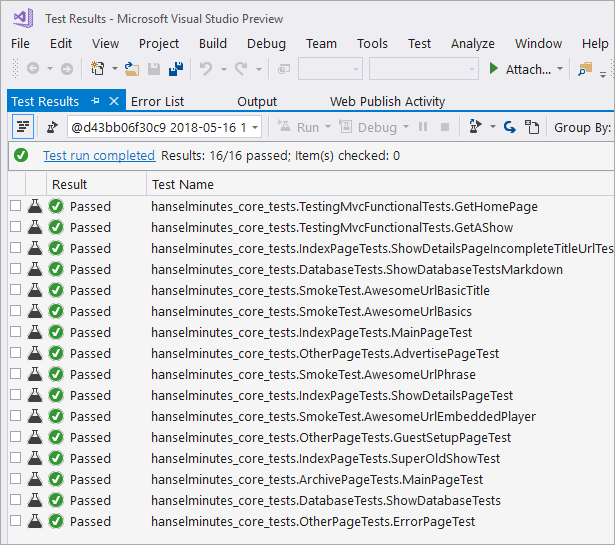Switch to the Output tab

(257, 102)
